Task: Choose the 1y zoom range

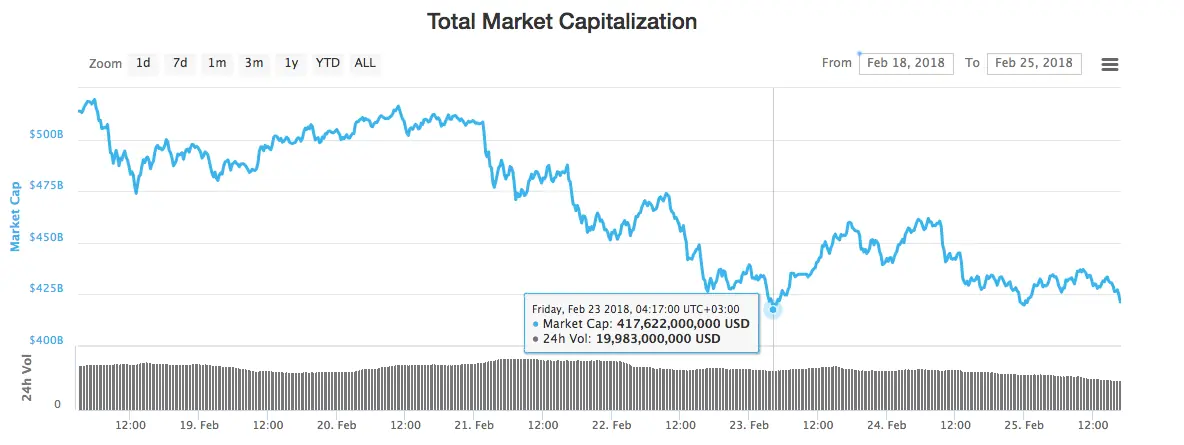Action: pyautogui.click(x=291, y=63)
